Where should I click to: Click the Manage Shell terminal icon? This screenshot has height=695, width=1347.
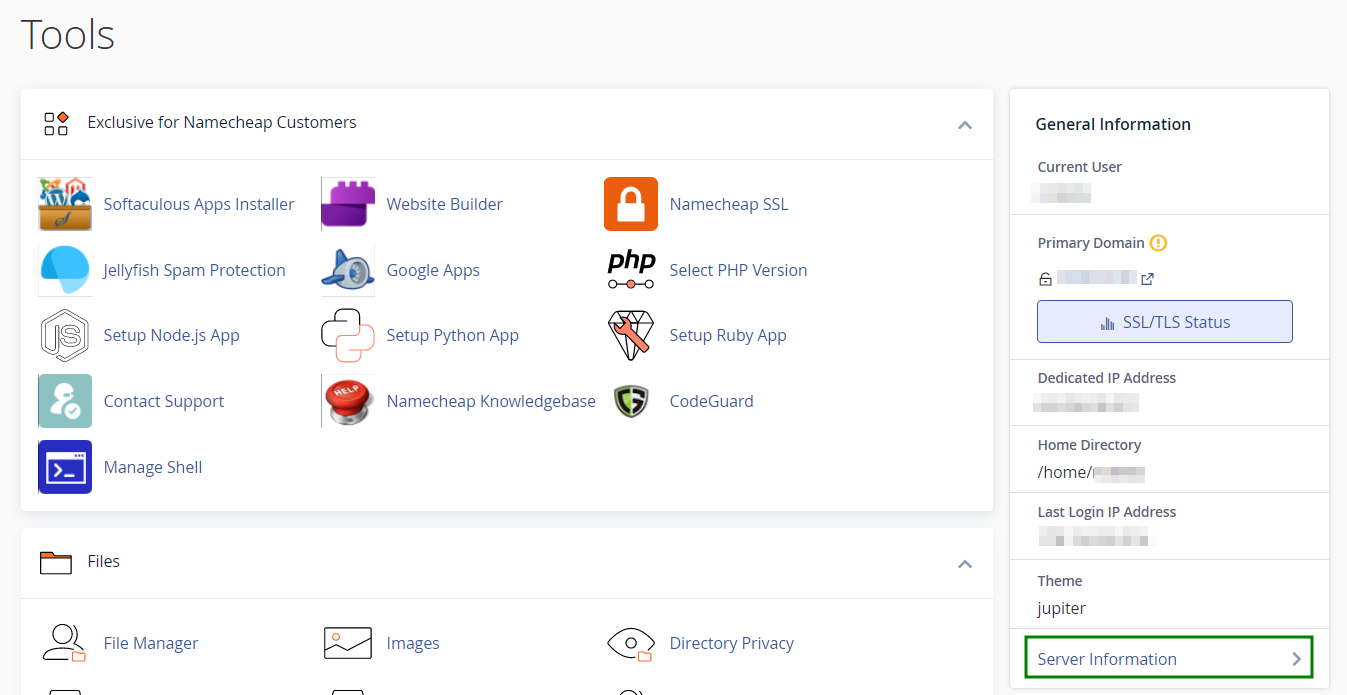coord(65,467)
